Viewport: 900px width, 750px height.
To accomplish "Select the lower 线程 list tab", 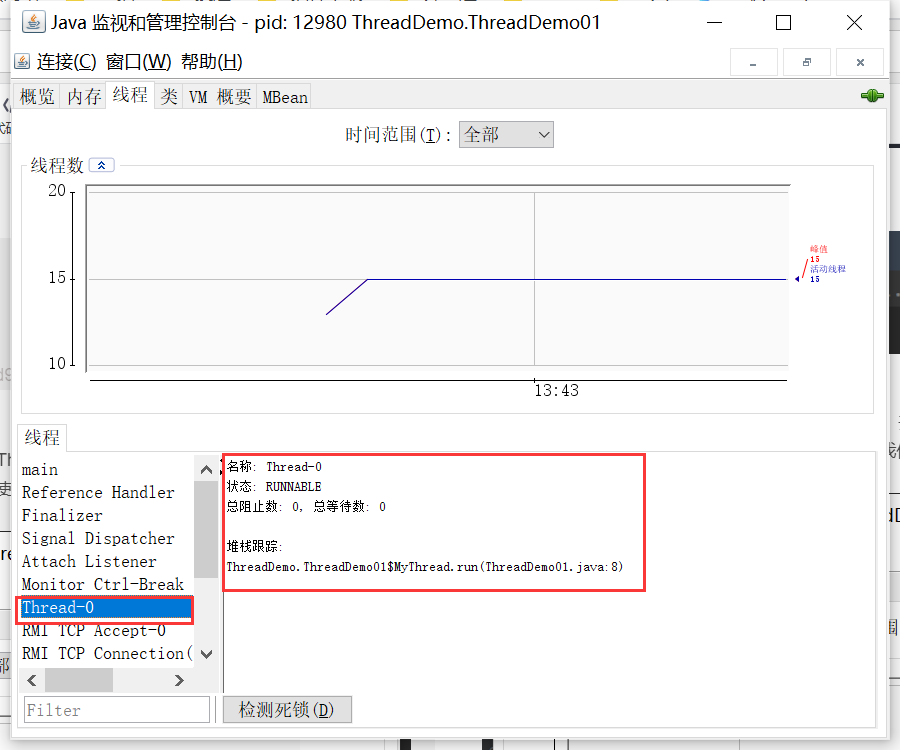I will (42, 438).
